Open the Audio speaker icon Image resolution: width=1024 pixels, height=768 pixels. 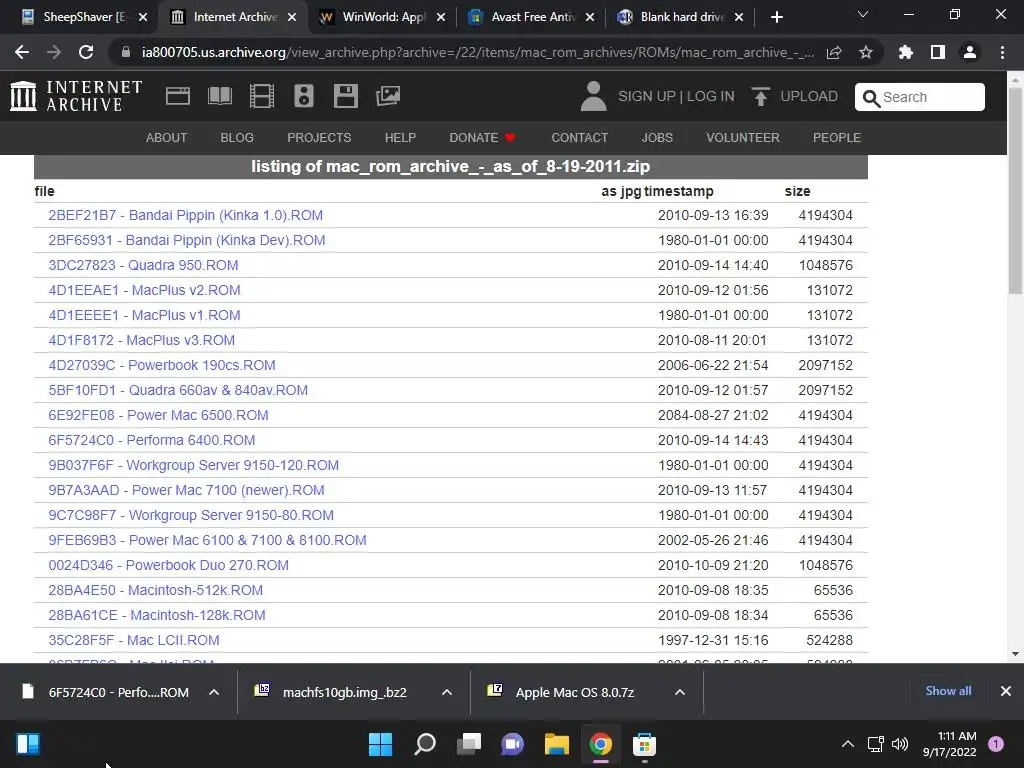coord(304,96)
